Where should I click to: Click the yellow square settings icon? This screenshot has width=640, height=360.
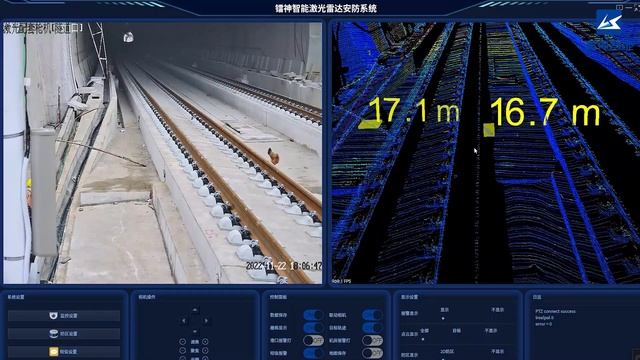(x=53, y=351)
